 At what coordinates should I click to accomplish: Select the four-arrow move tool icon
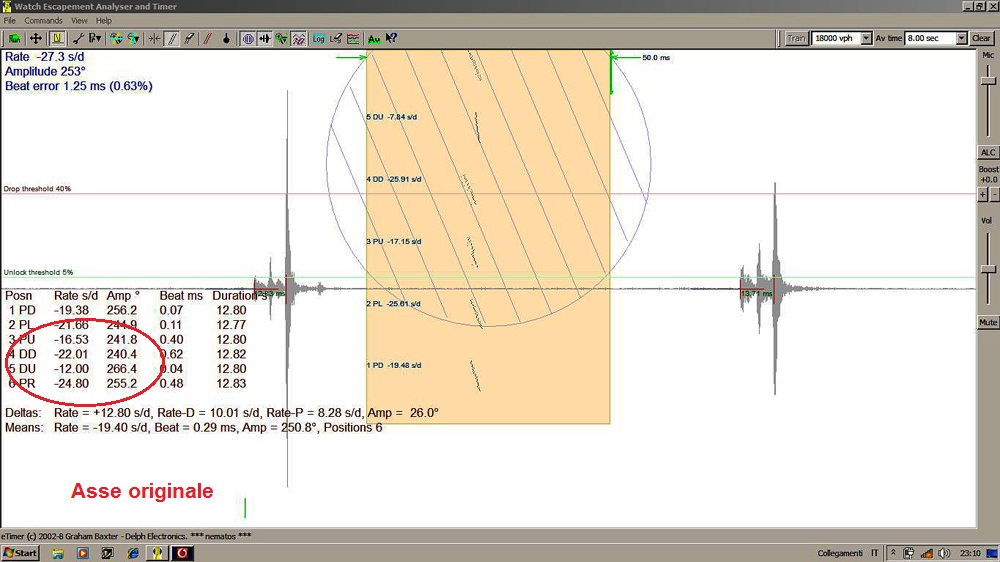click(35, 38)
